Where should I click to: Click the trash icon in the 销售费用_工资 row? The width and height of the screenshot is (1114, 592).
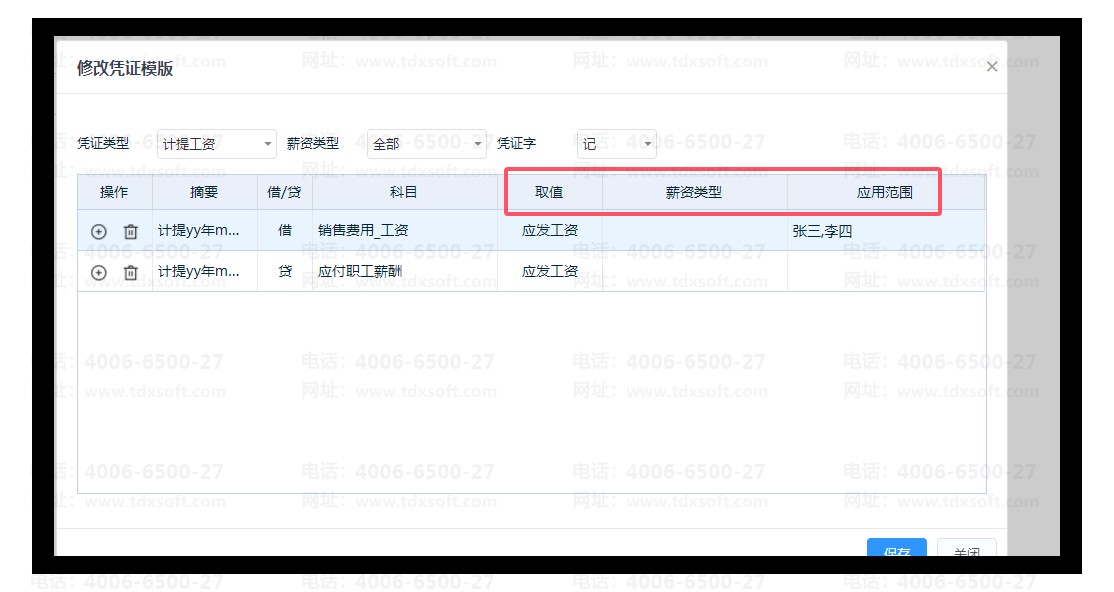[130, 231]
